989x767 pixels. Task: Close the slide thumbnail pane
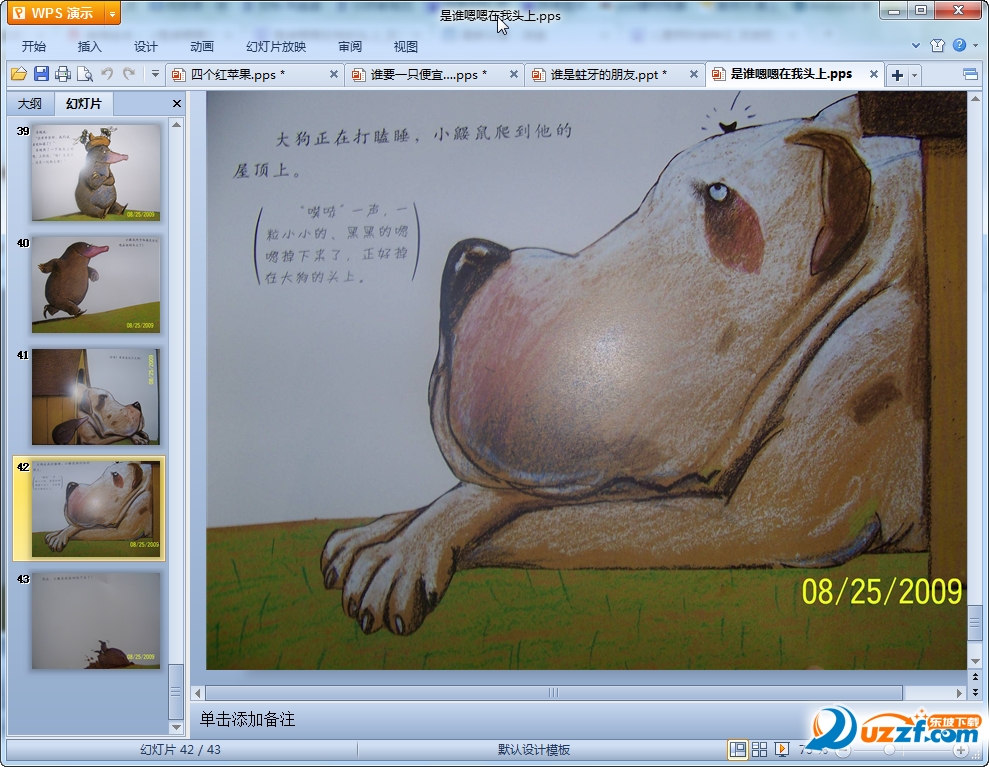click(177, 103)
